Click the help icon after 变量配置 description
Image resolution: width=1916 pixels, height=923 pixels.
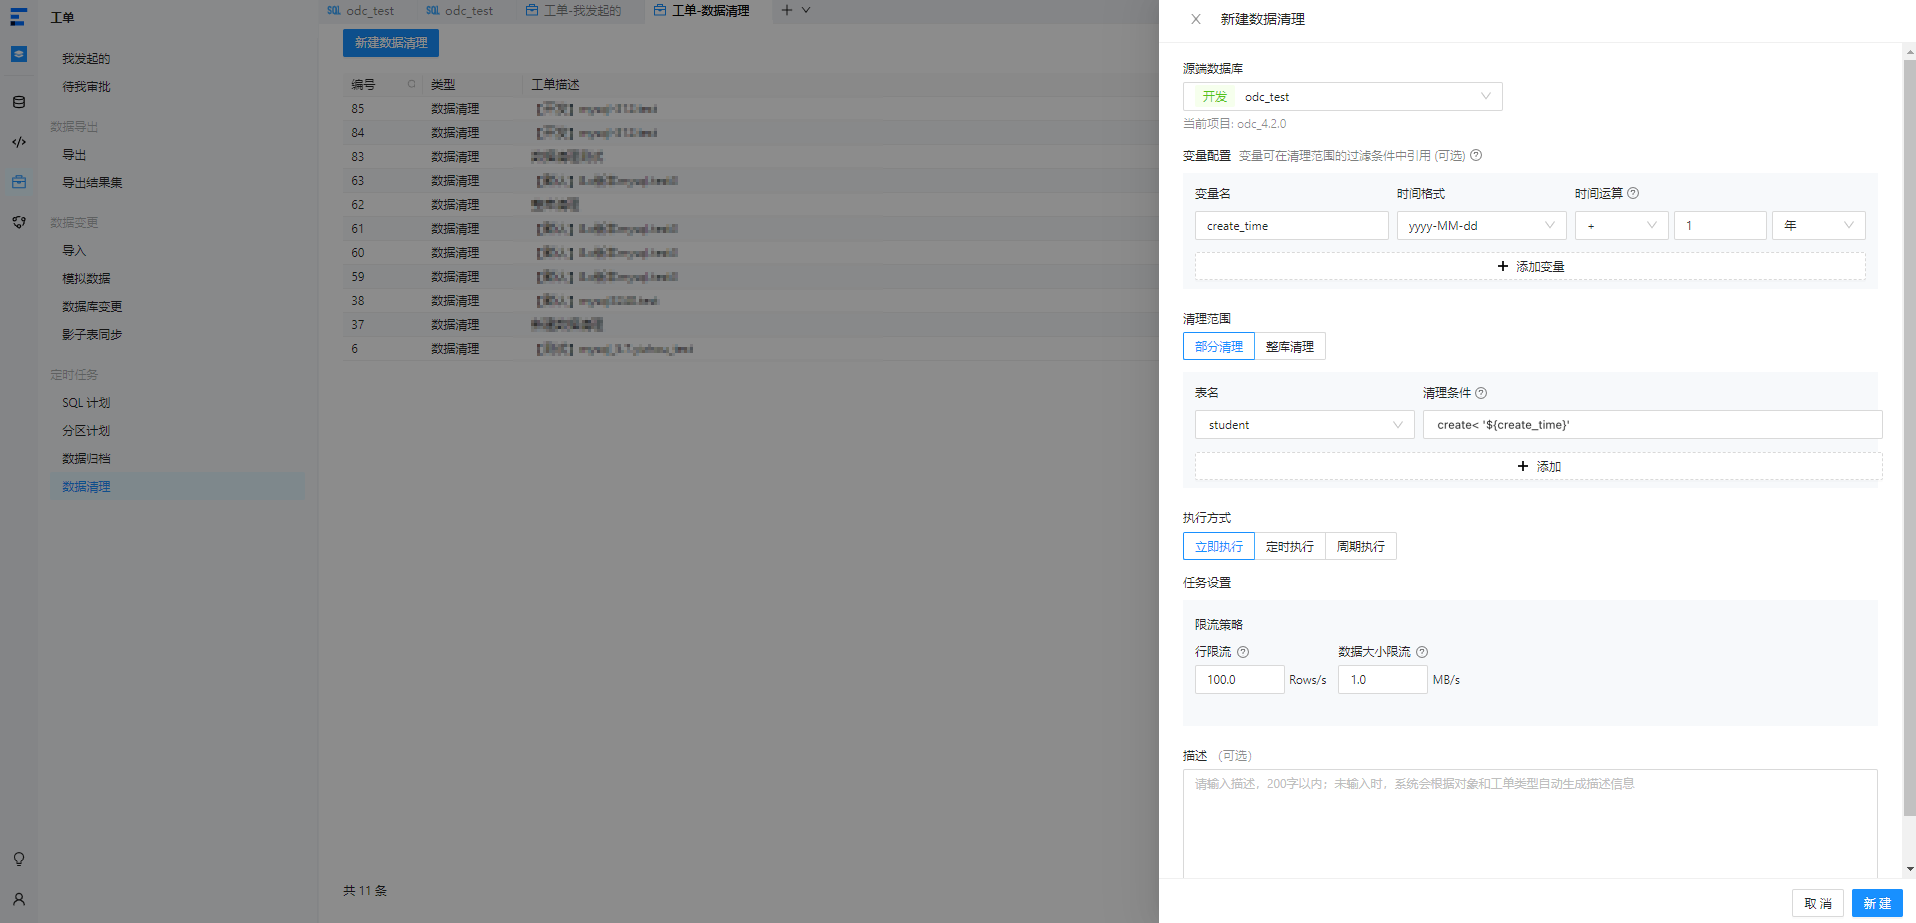tap(1476, 155)
